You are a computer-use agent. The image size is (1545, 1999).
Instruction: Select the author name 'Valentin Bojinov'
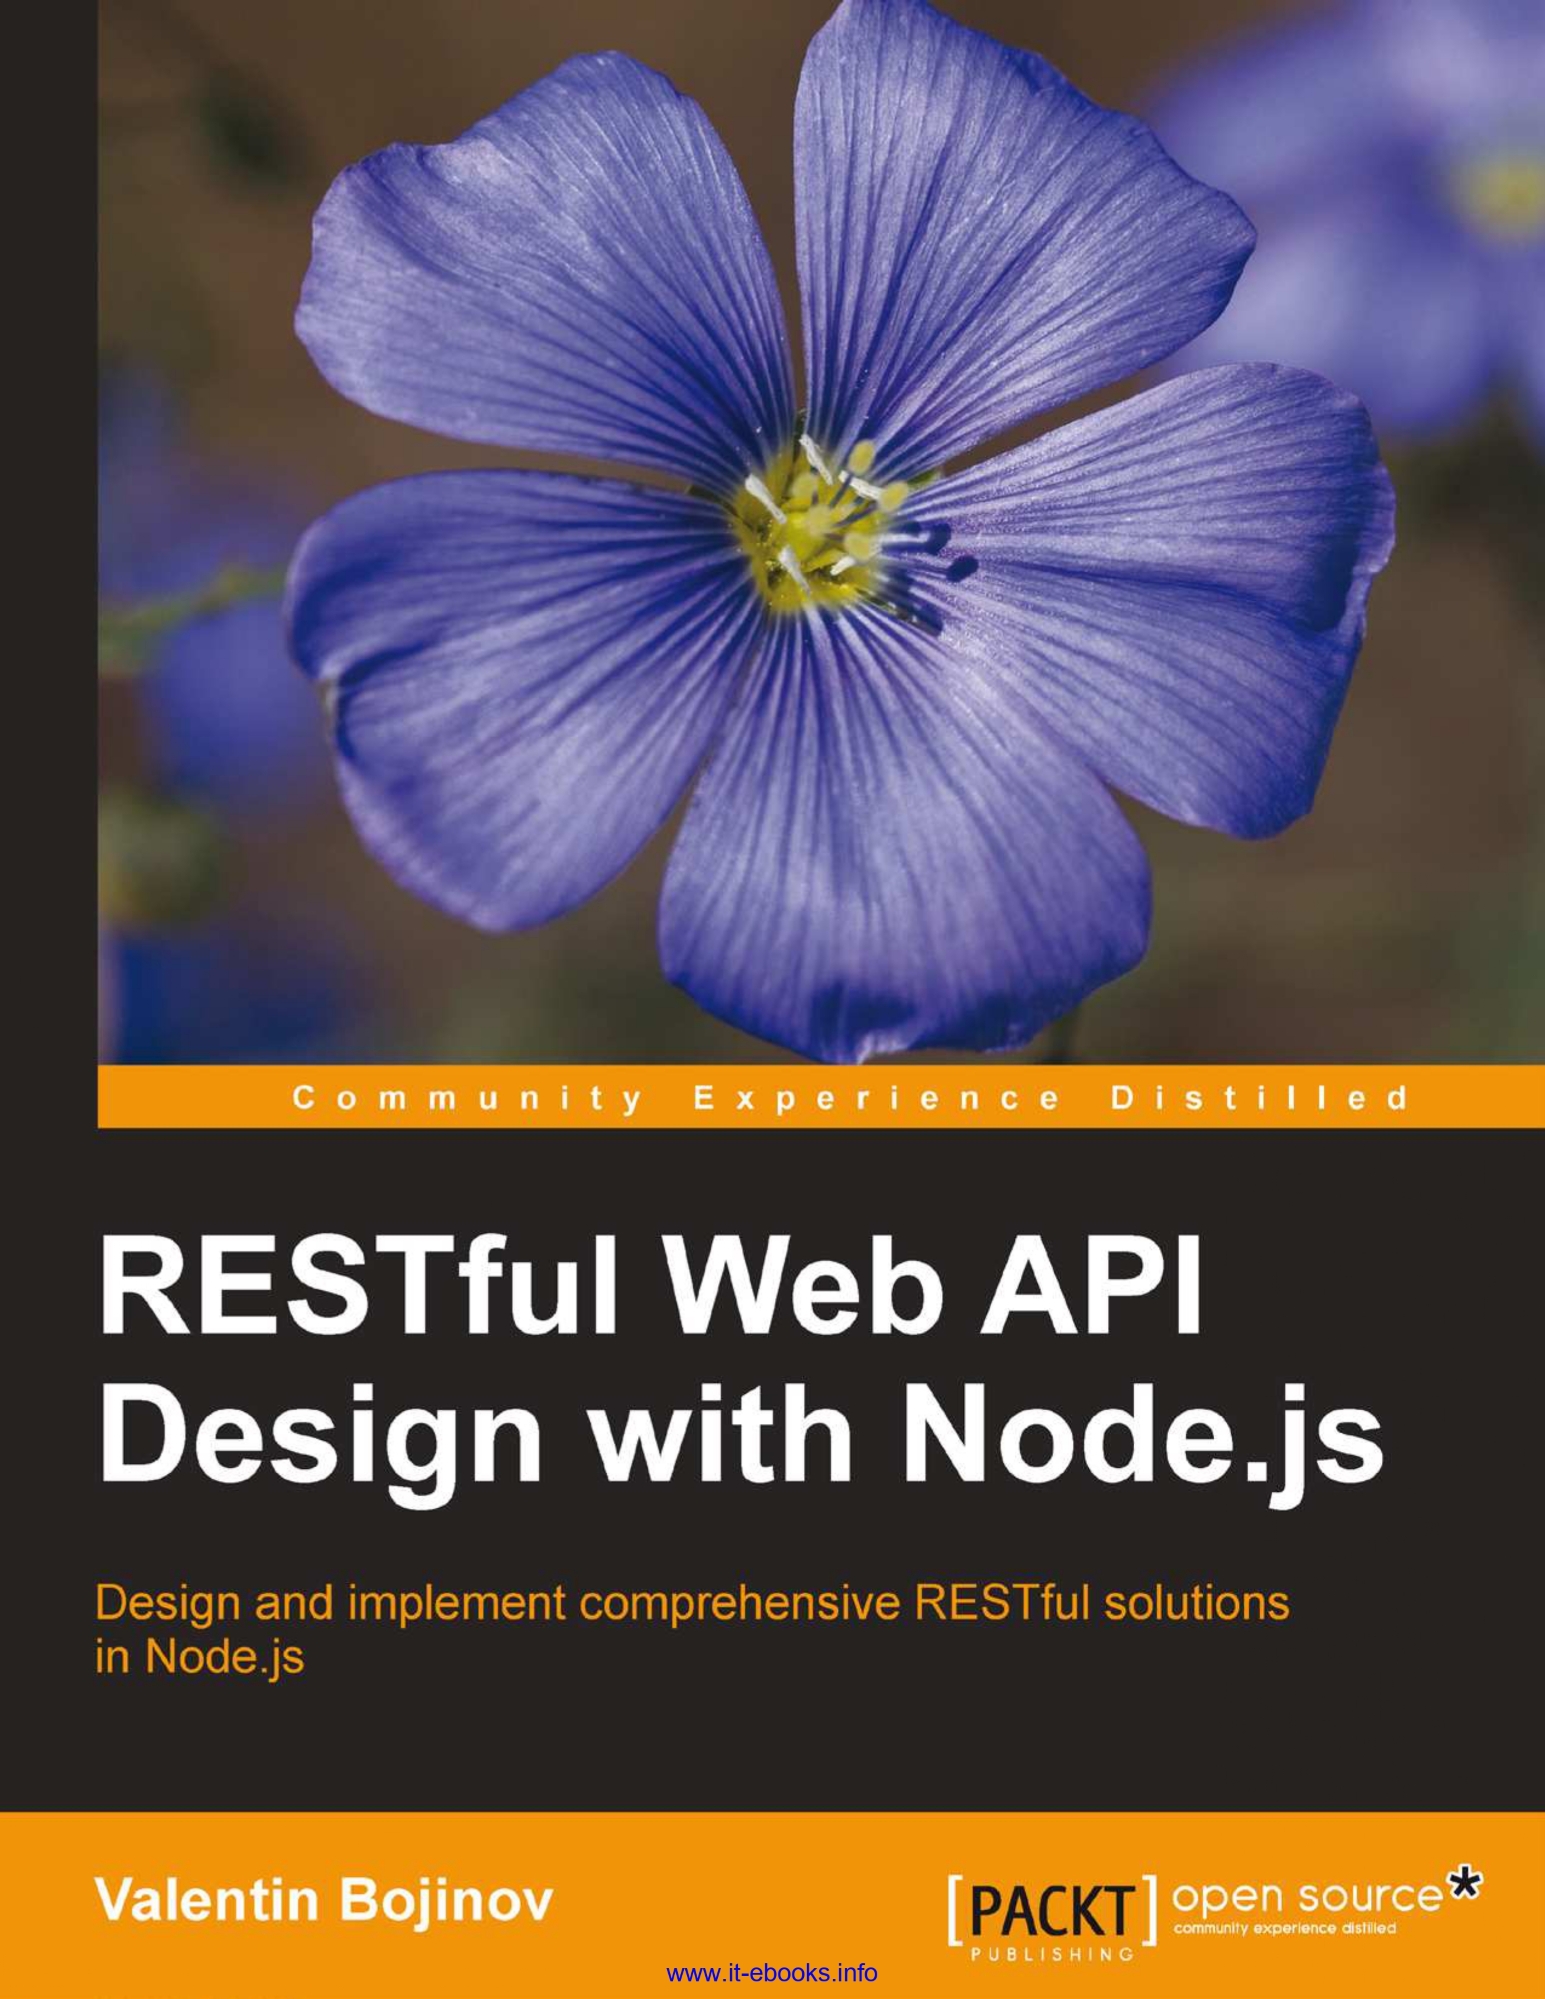(x=324, y=1899)
